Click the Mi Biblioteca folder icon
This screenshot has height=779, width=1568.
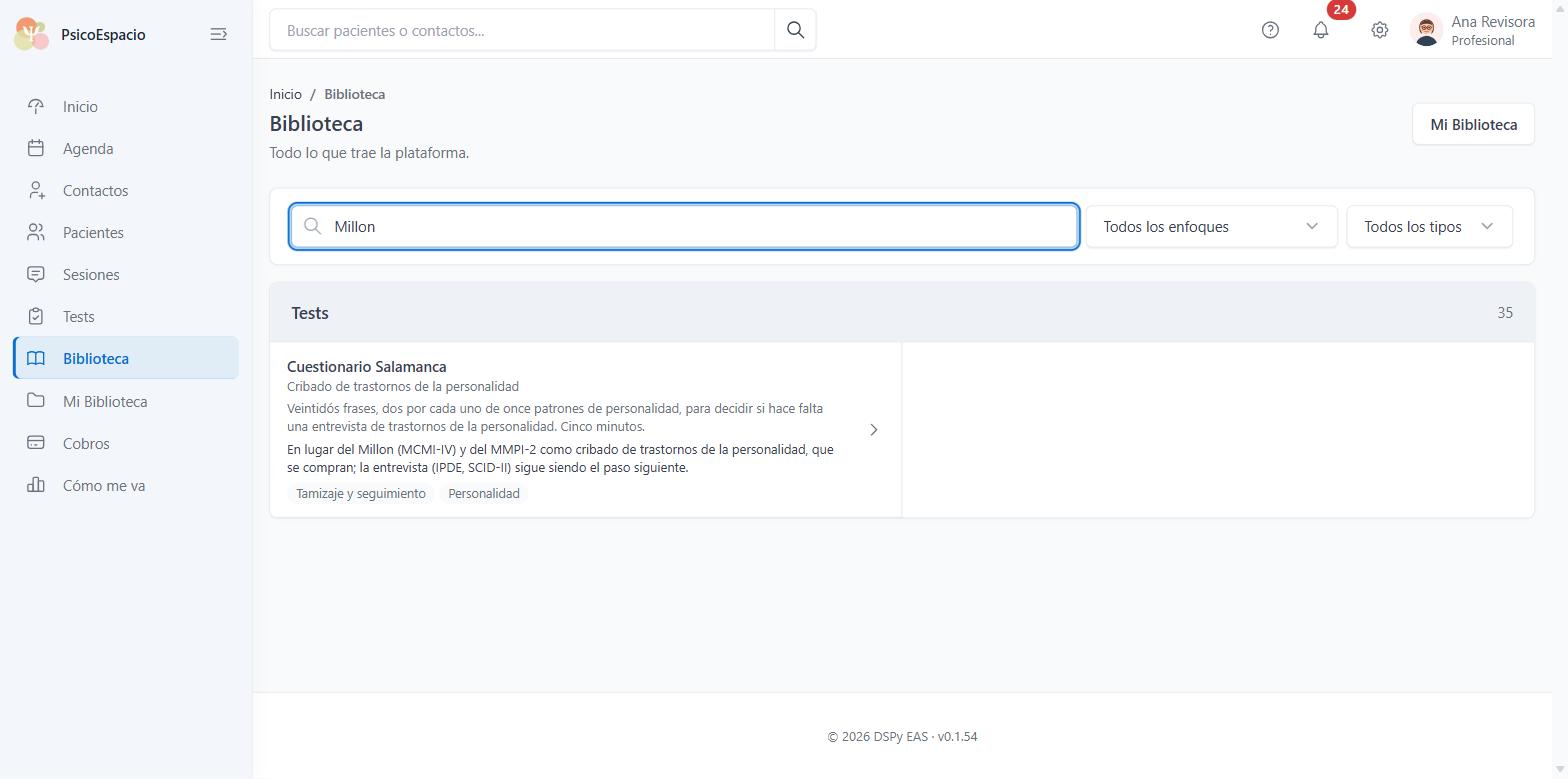(36, 401)
